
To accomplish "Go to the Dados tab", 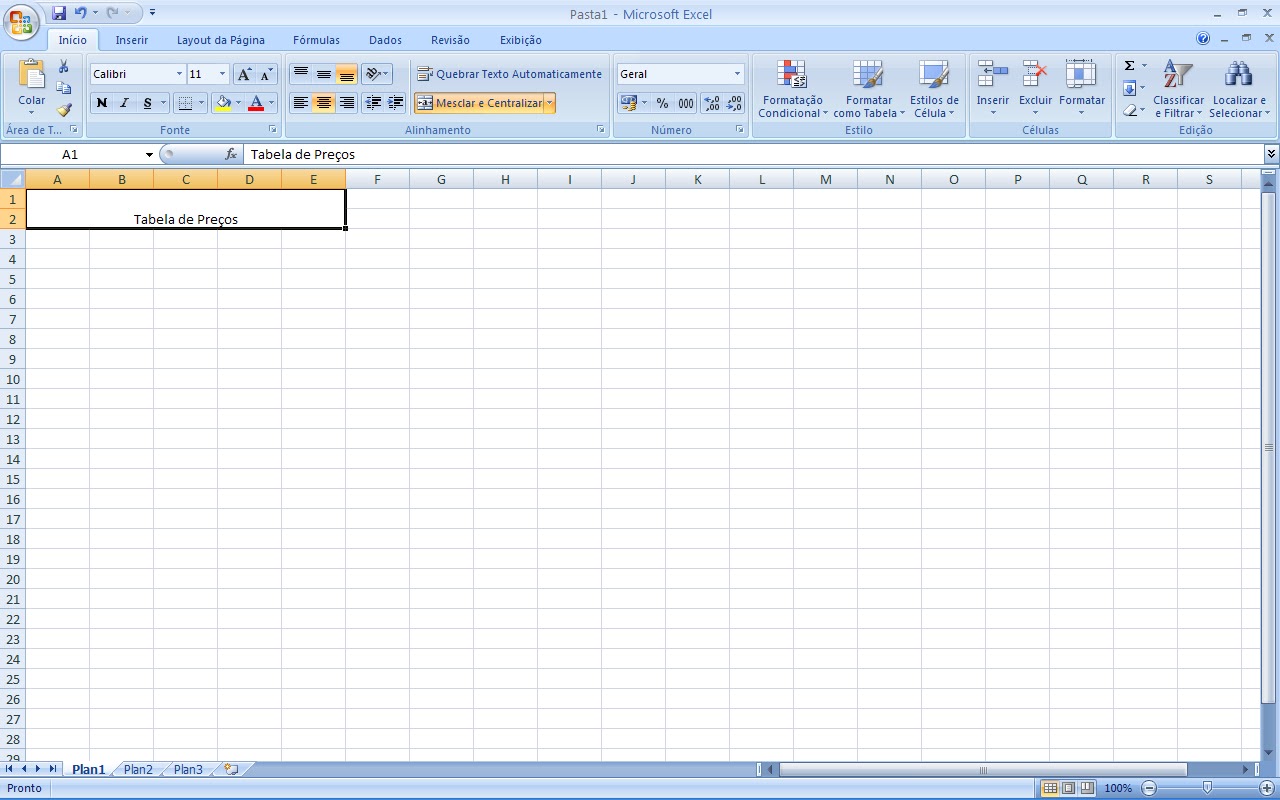I will tap(385, 40).
